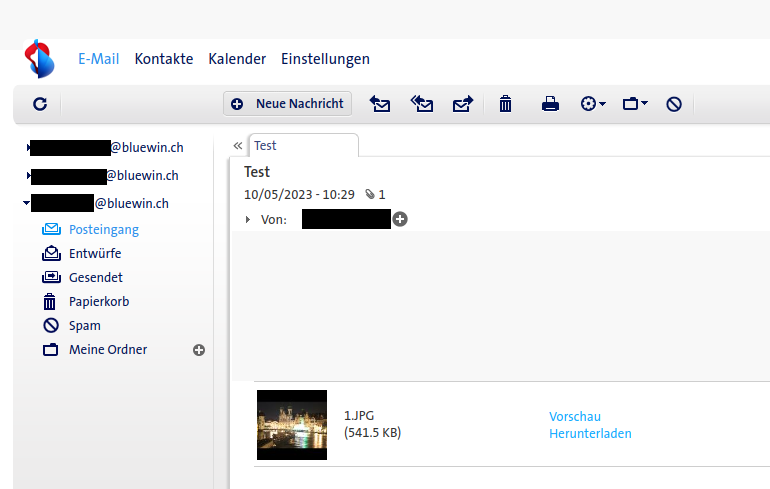Delete message with trash icon
Screen dimensions: 770x489
506,104
